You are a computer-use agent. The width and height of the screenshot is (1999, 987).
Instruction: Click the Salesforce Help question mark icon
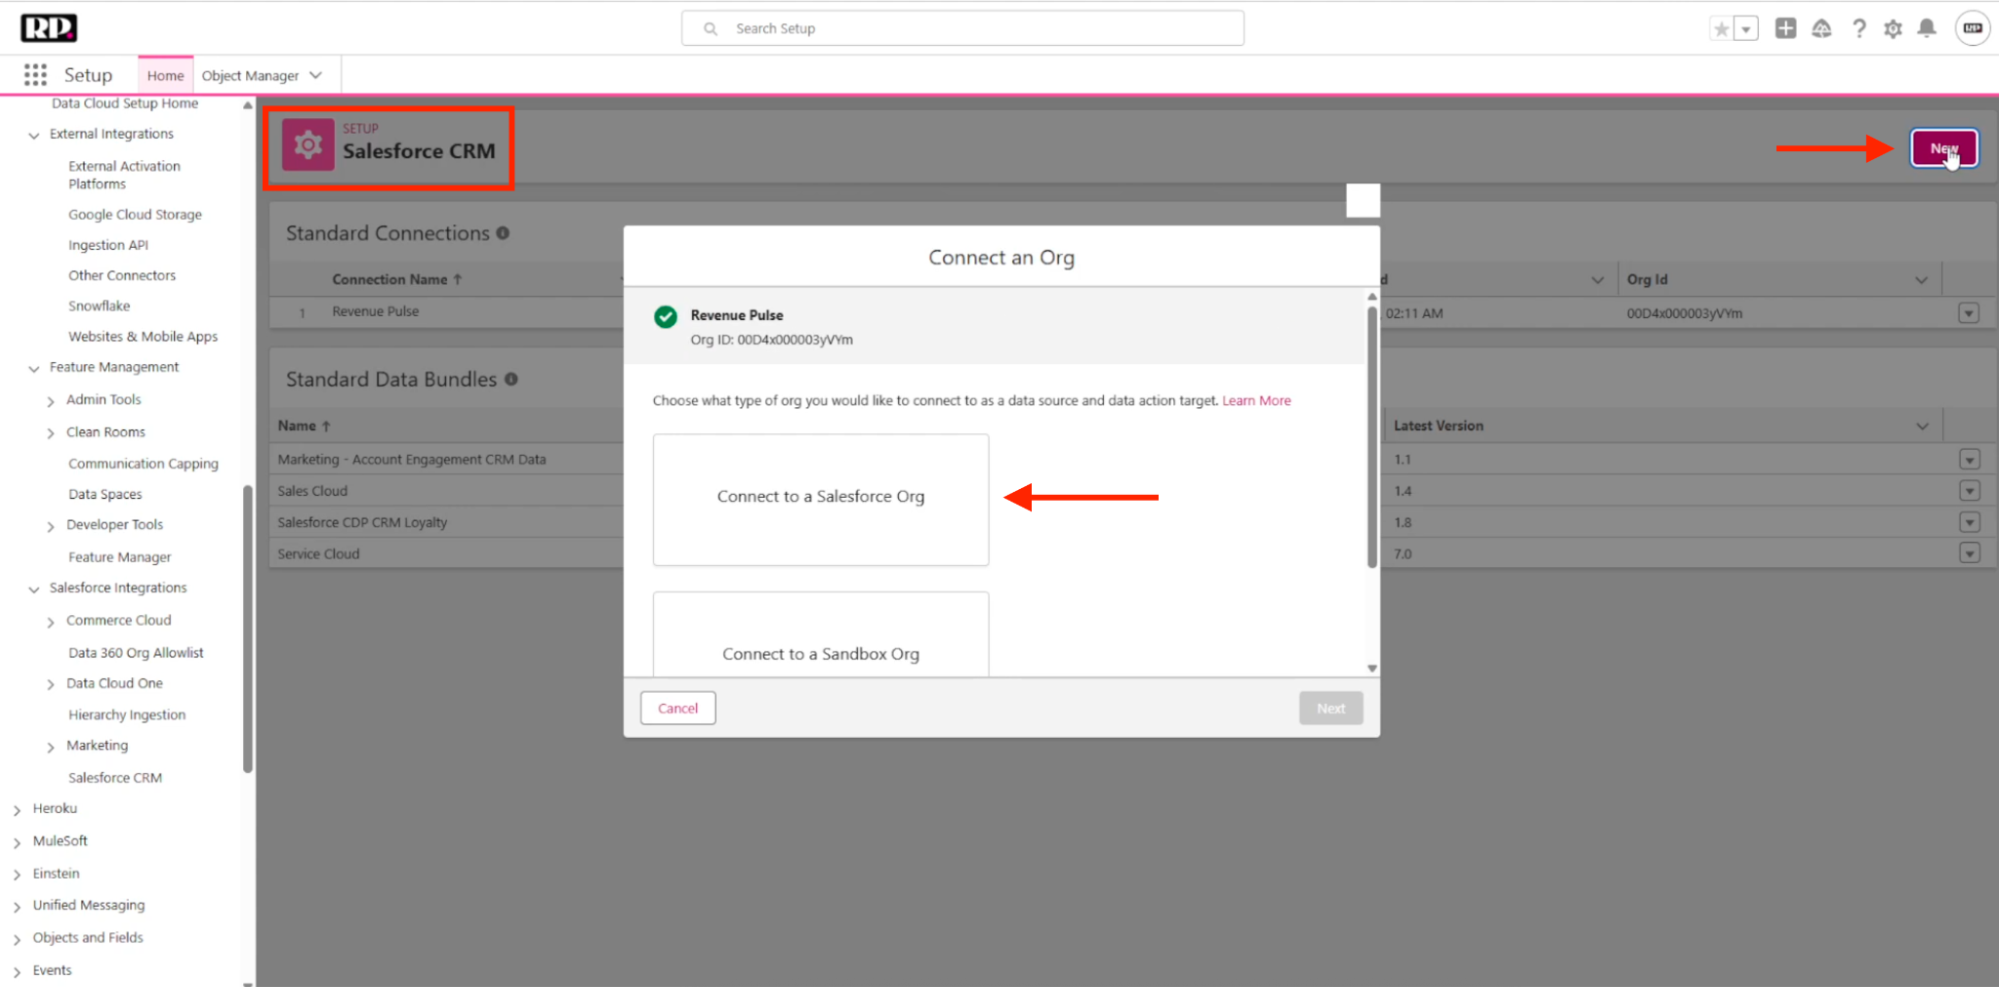pos(1858,29)
